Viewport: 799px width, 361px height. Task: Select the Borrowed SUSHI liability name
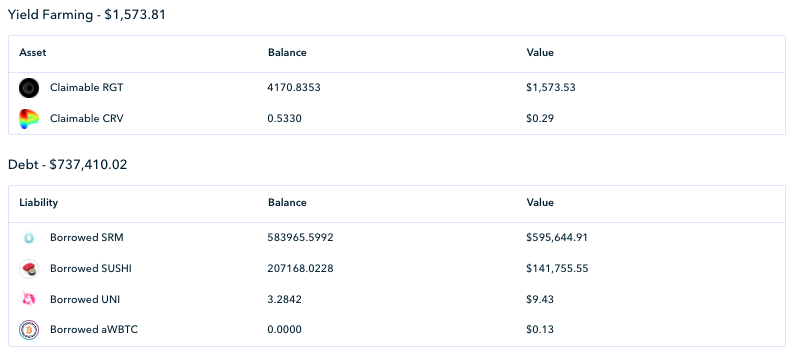(x=91, y=268)
